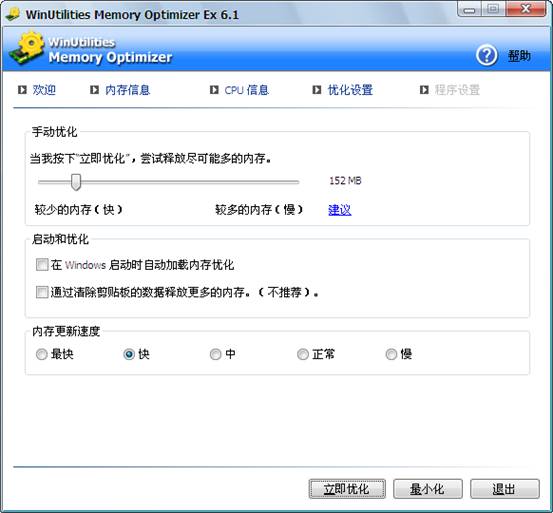Check the clear clipboard data option
Image resolution: width=553 pixels, height=513 pixels.
[x=42, y=292]
